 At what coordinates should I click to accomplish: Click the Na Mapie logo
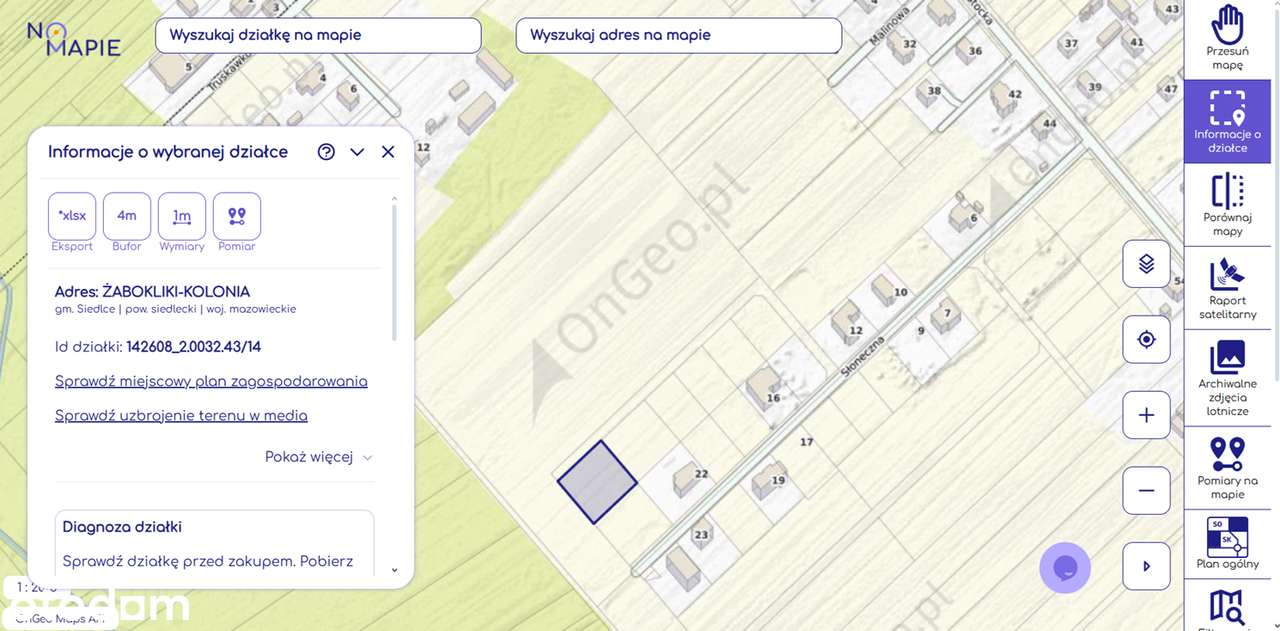pos(73,39)
